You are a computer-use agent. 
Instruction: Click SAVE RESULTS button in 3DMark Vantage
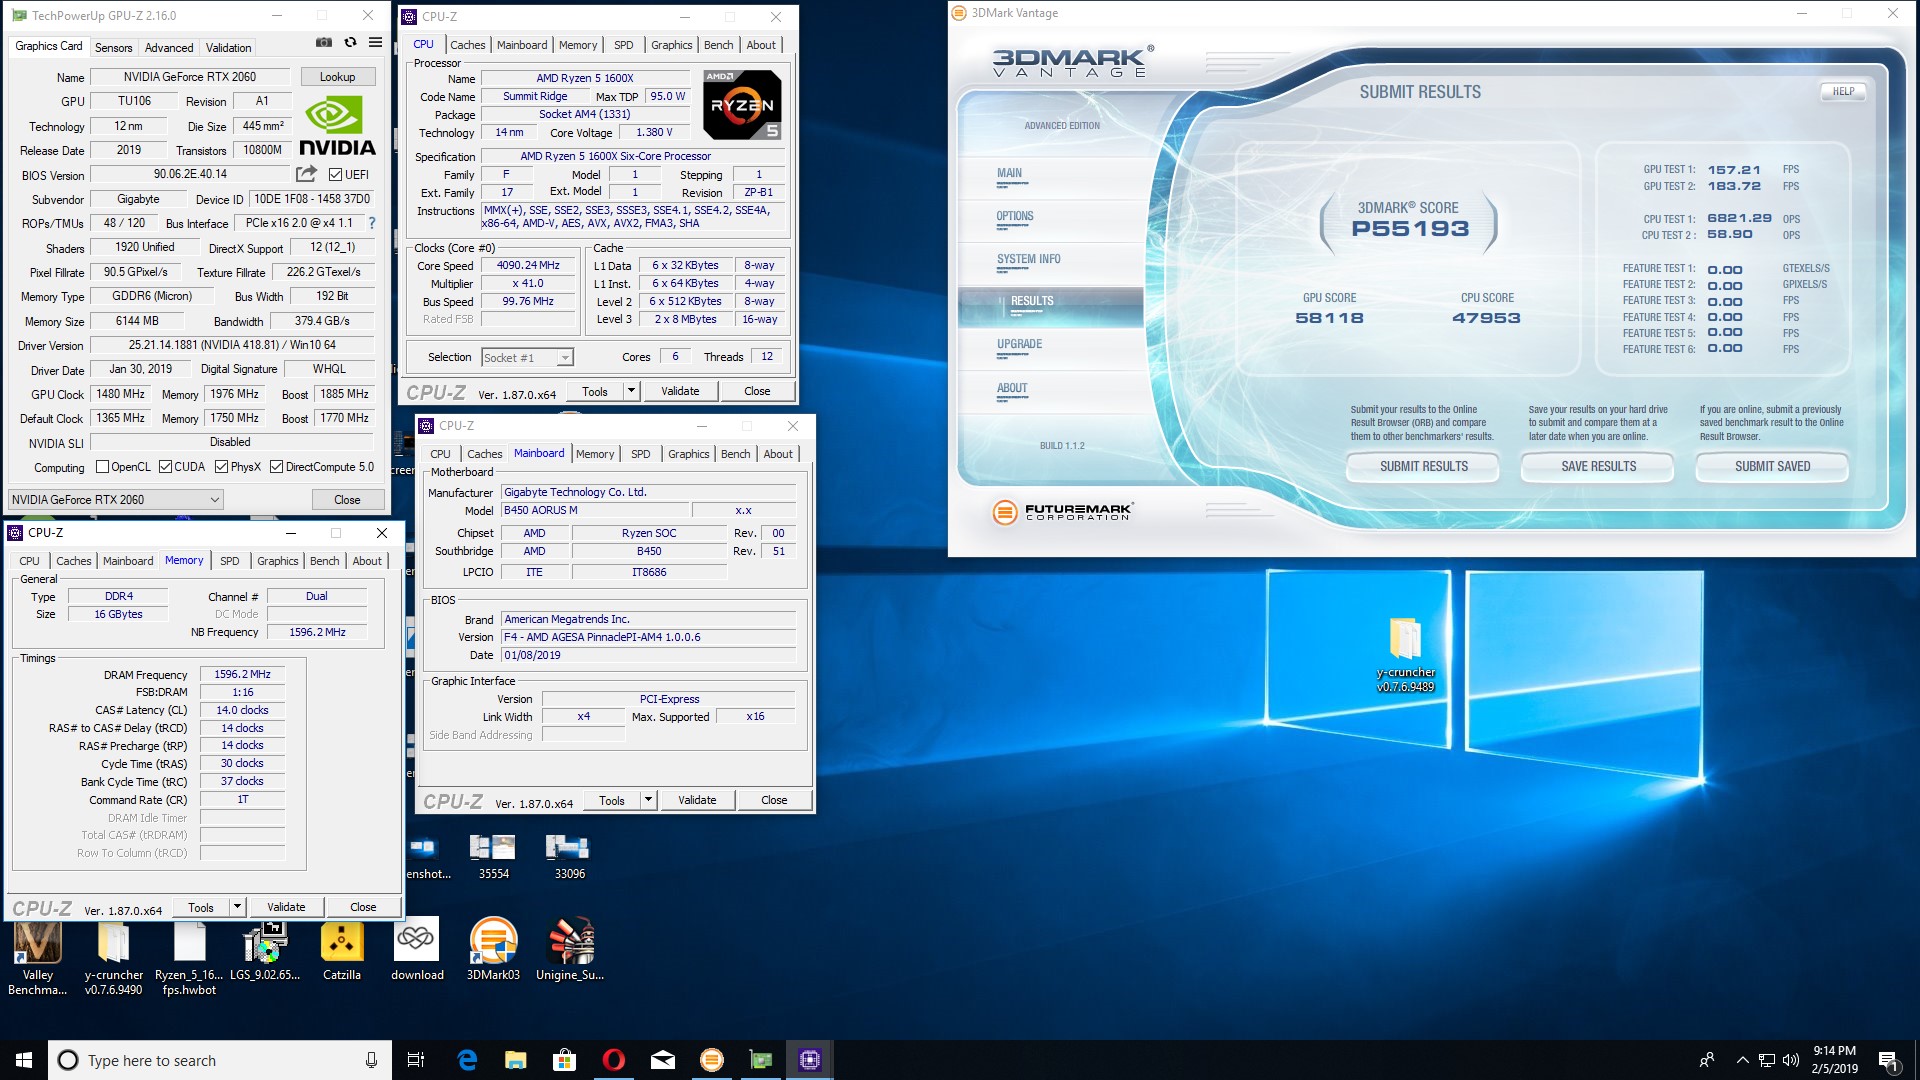click(1598, 466)
